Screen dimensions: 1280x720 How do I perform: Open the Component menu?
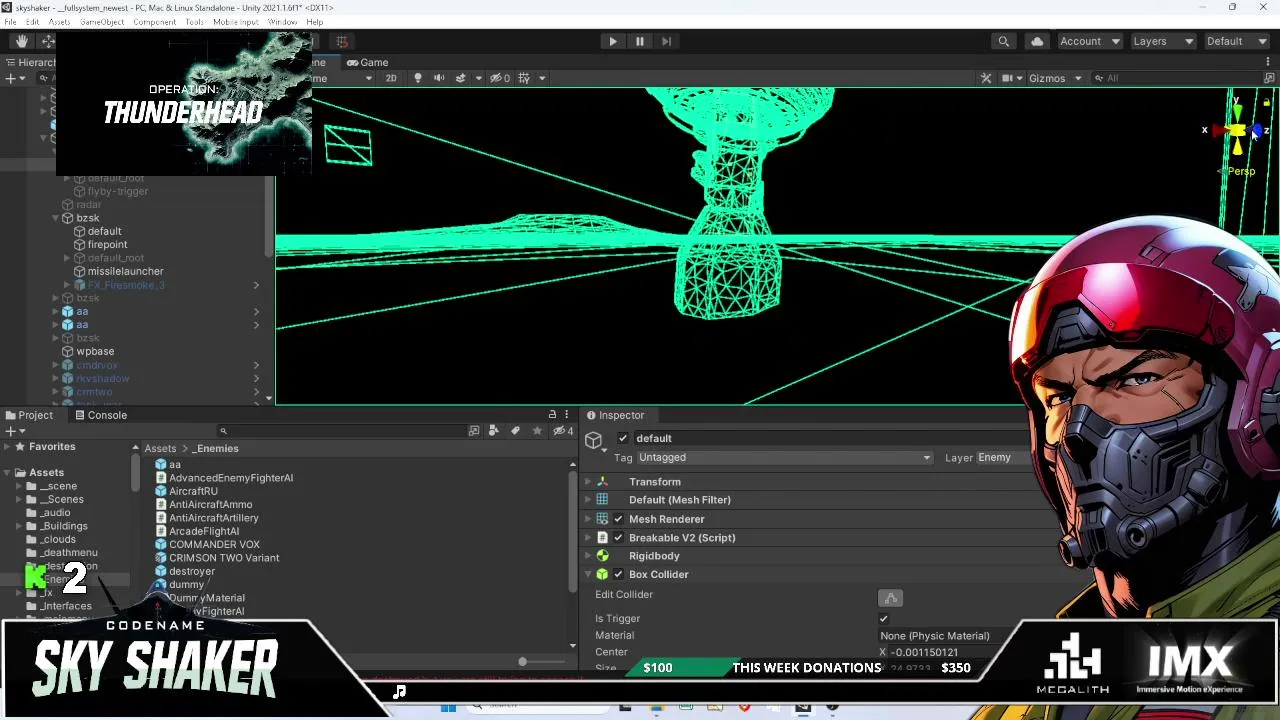[x=155, y=22]
